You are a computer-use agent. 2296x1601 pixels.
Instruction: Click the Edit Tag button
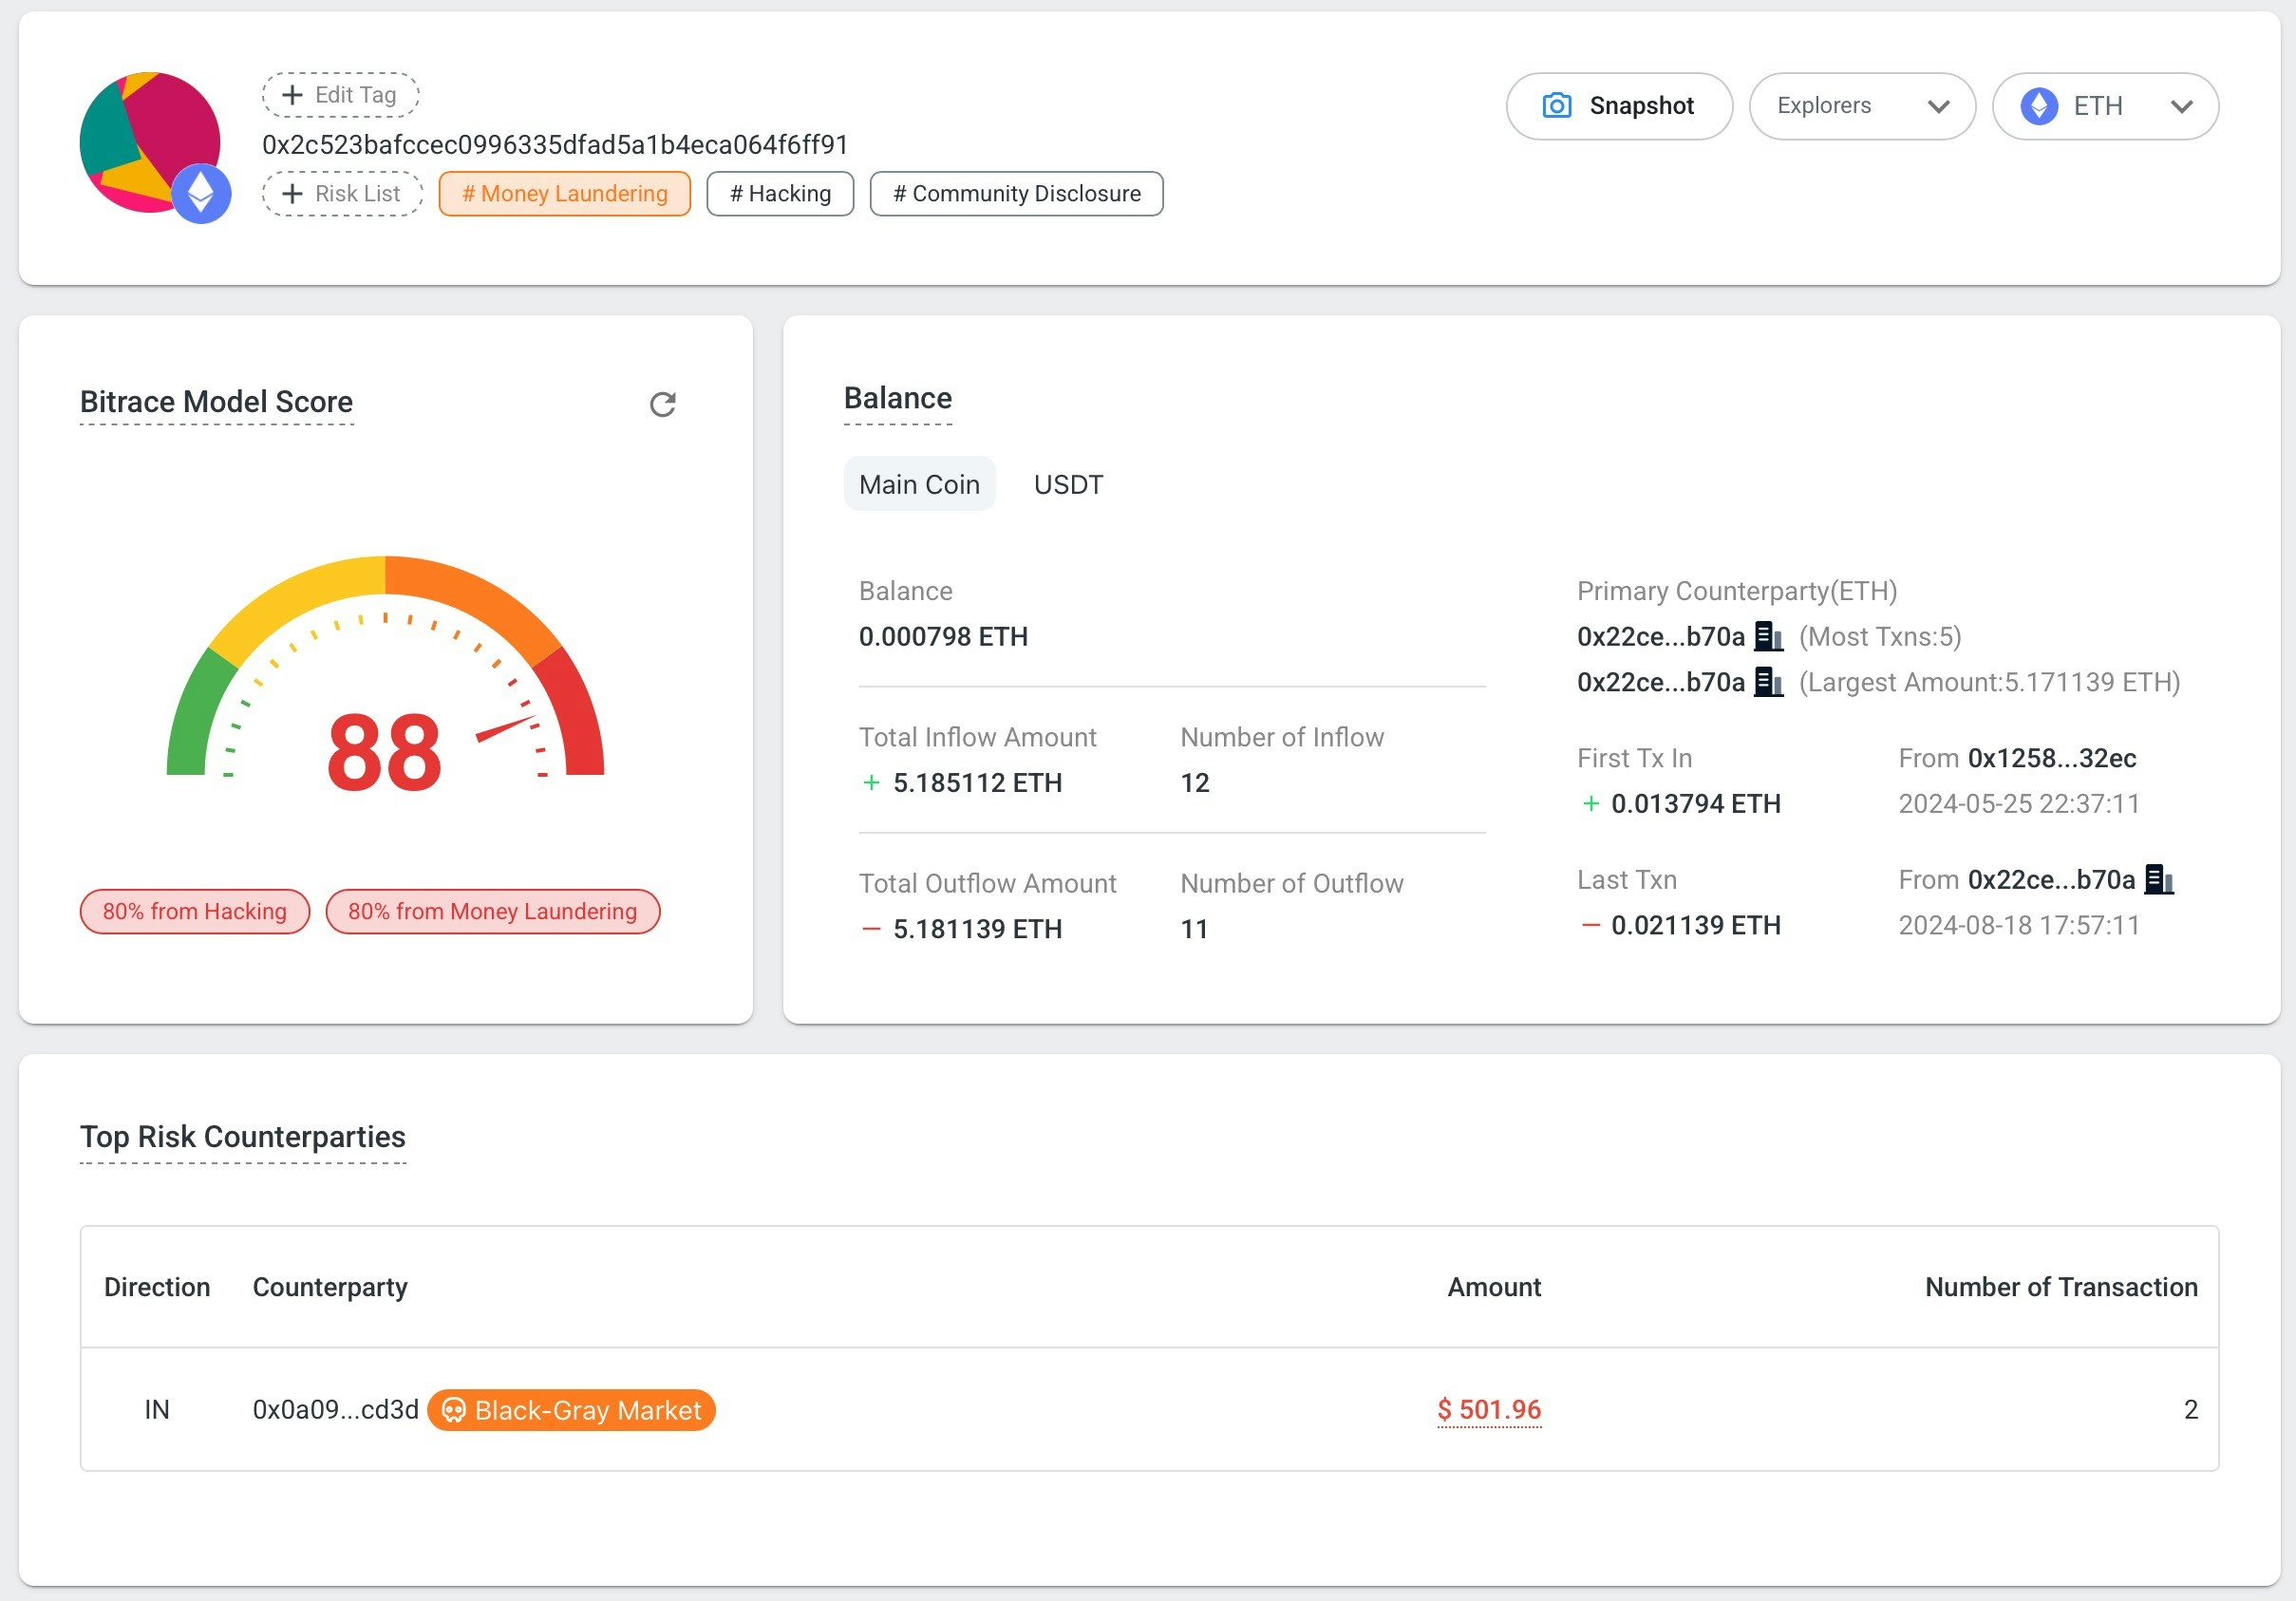click(x=341, y=95)
